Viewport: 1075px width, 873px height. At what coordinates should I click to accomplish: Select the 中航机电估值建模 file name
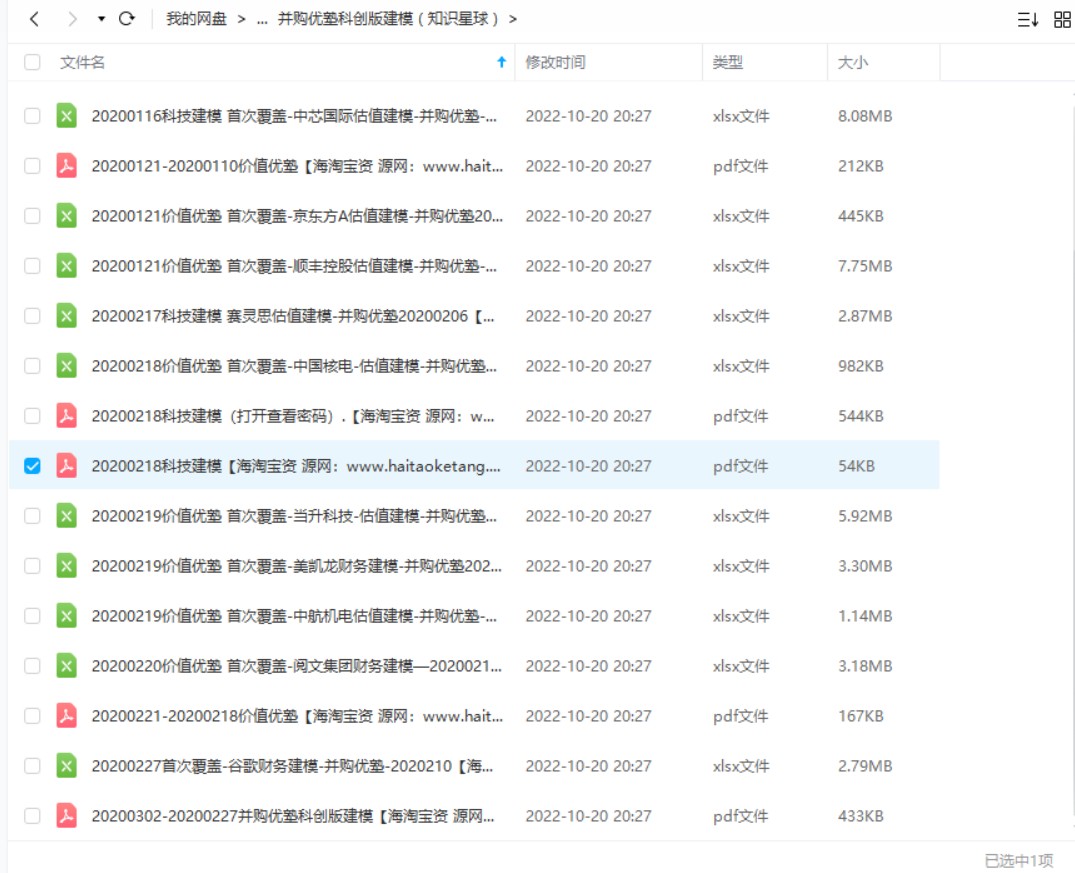click(294, 616)
